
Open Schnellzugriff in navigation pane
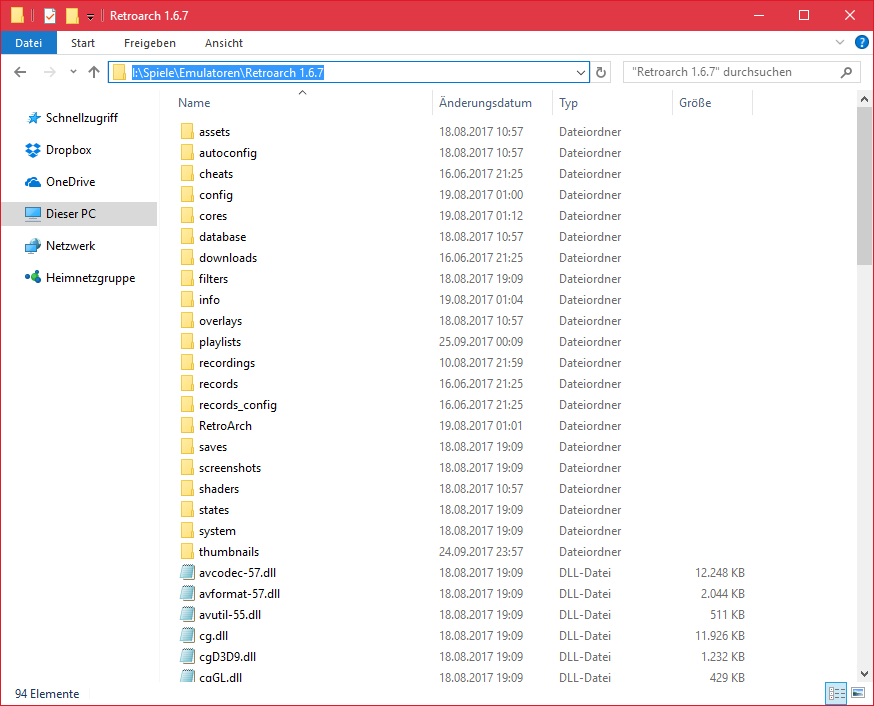[x=72, y=118]
